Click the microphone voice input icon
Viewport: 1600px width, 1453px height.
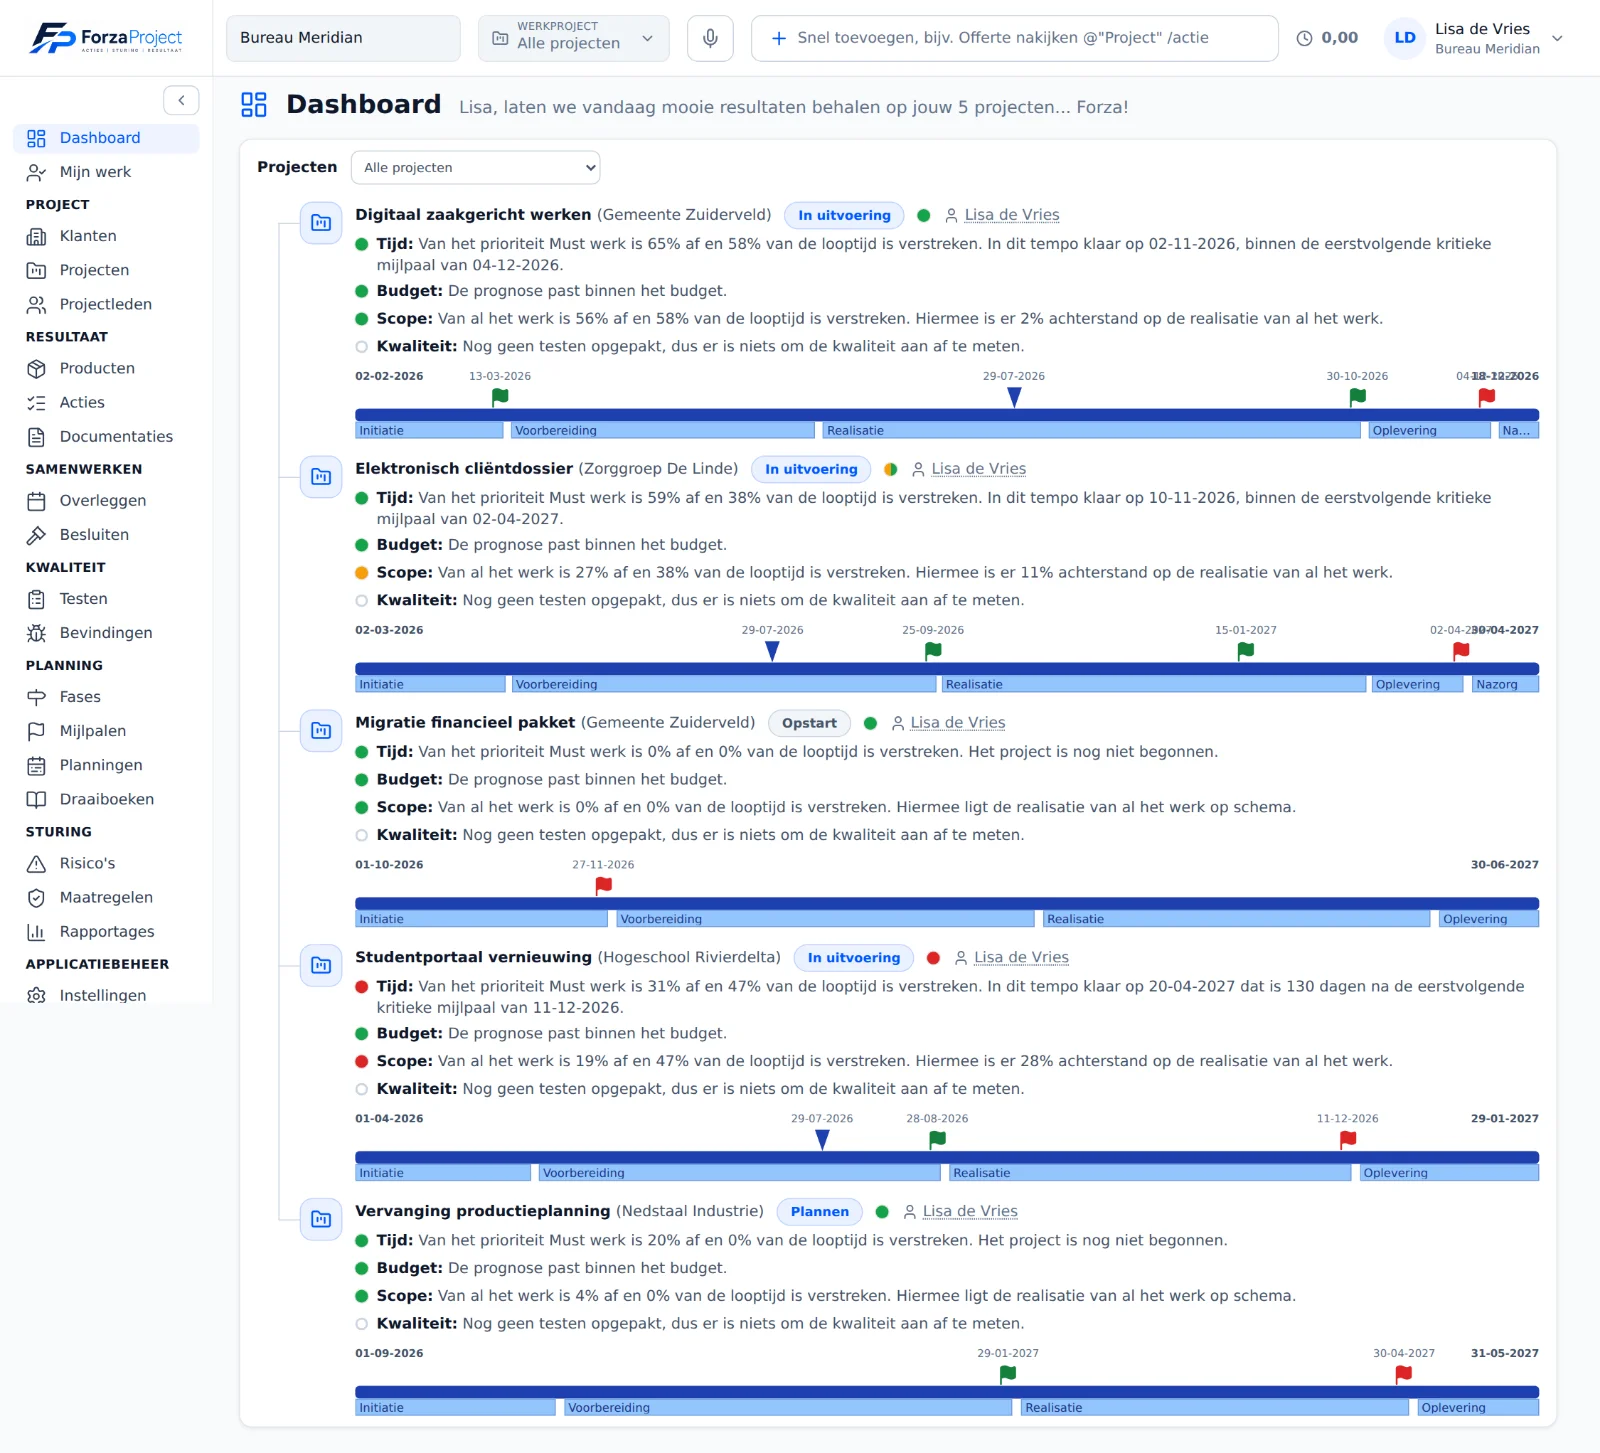tap(710, 38)
